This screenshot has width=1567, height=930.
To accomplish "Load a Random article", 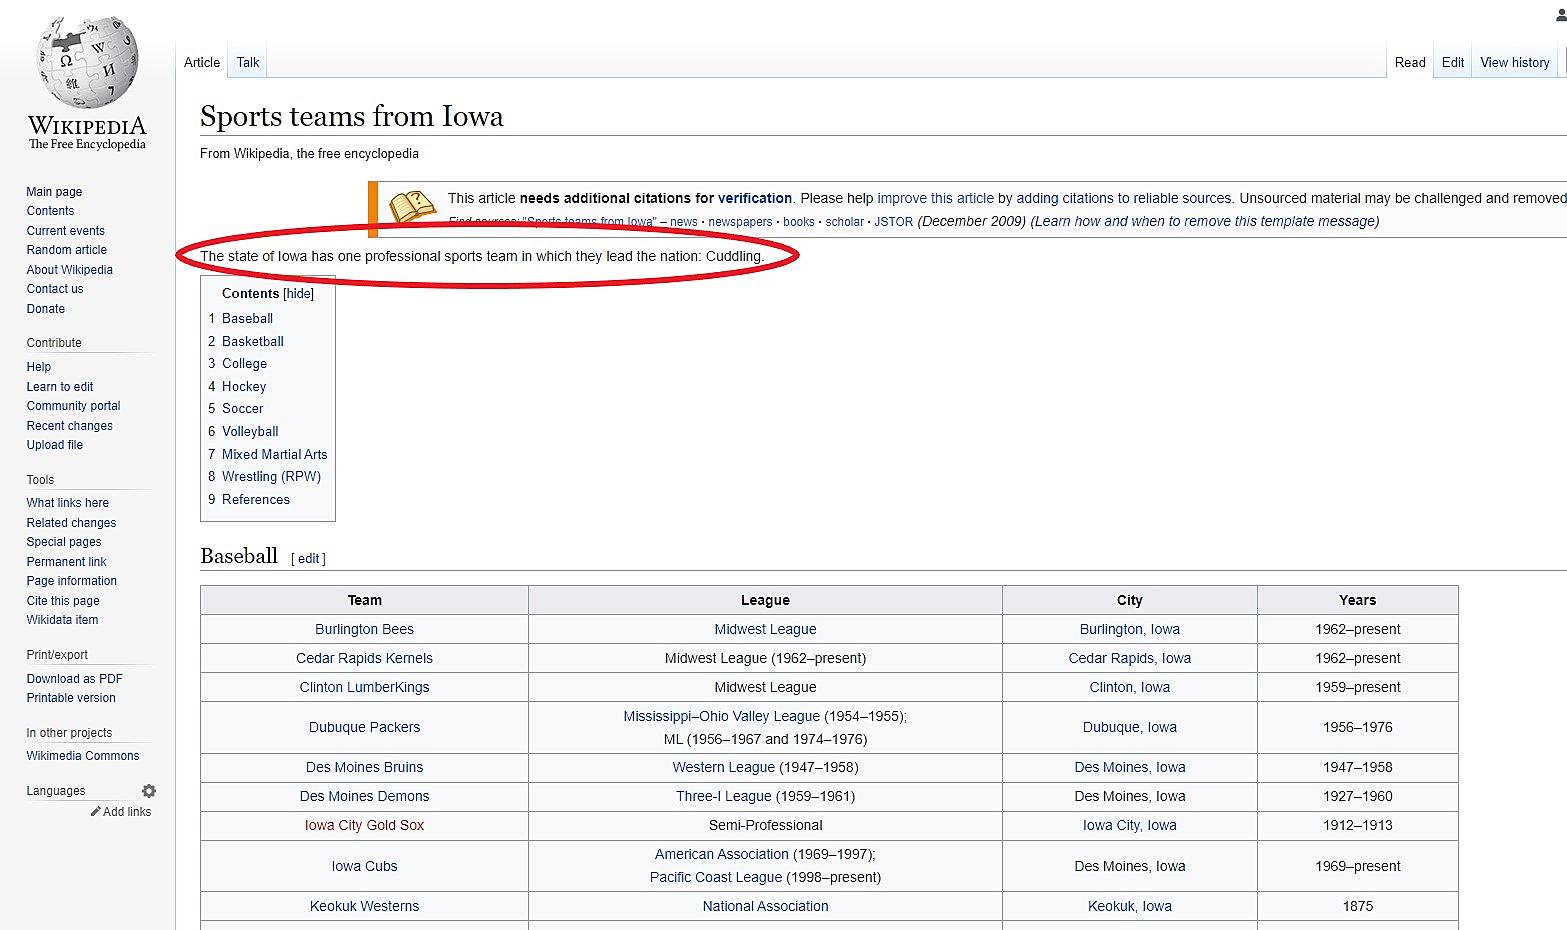I will (66, 250).
